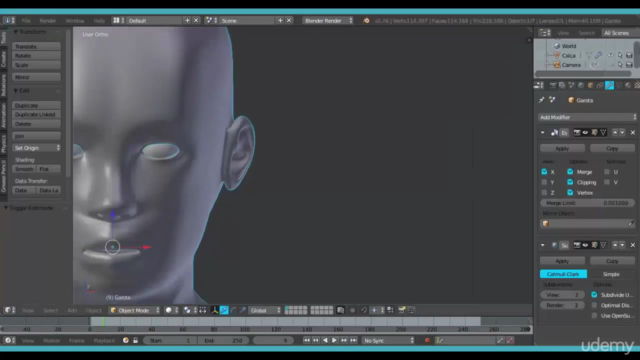Open the Render menu
640x360 pixels.
pos(48,20)
